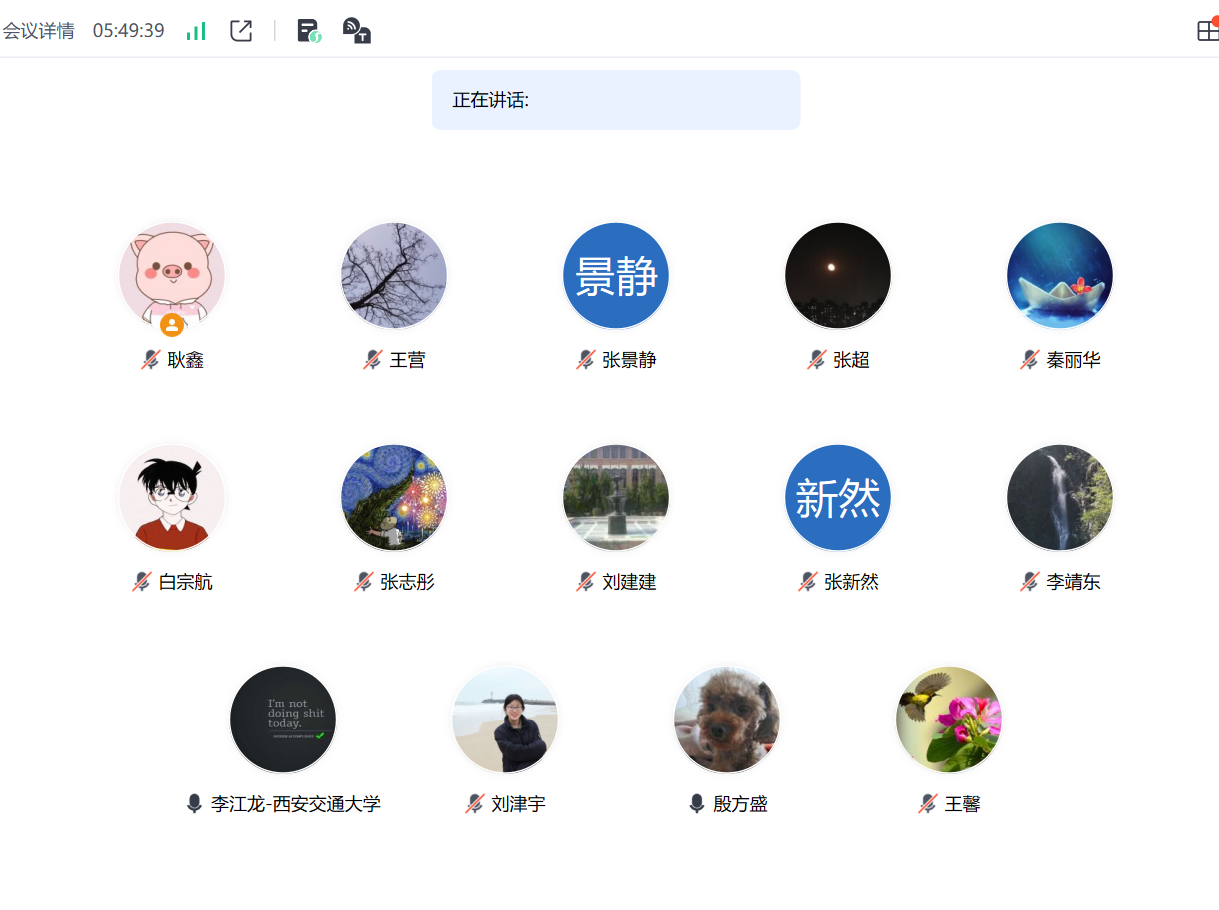This screenshot has height=910, width=1219.
Task: Select 张新然's blue 新然 avatar
Action: click(838, 498)
